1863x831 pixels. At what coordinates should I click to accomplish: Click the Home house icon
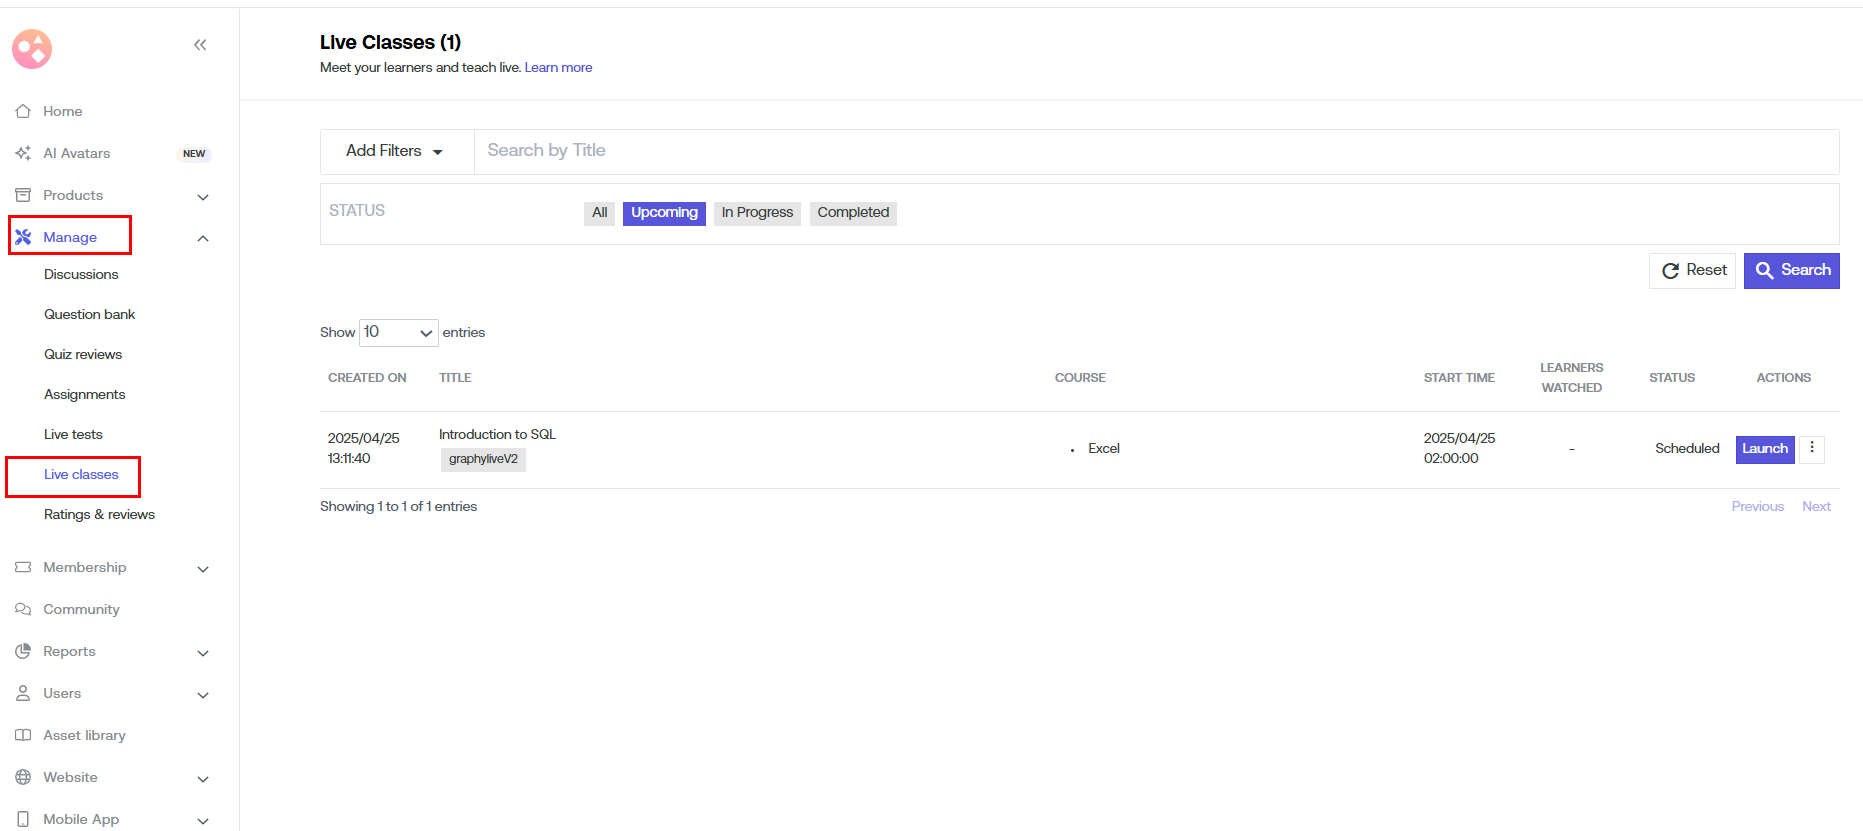coord(23,111)
